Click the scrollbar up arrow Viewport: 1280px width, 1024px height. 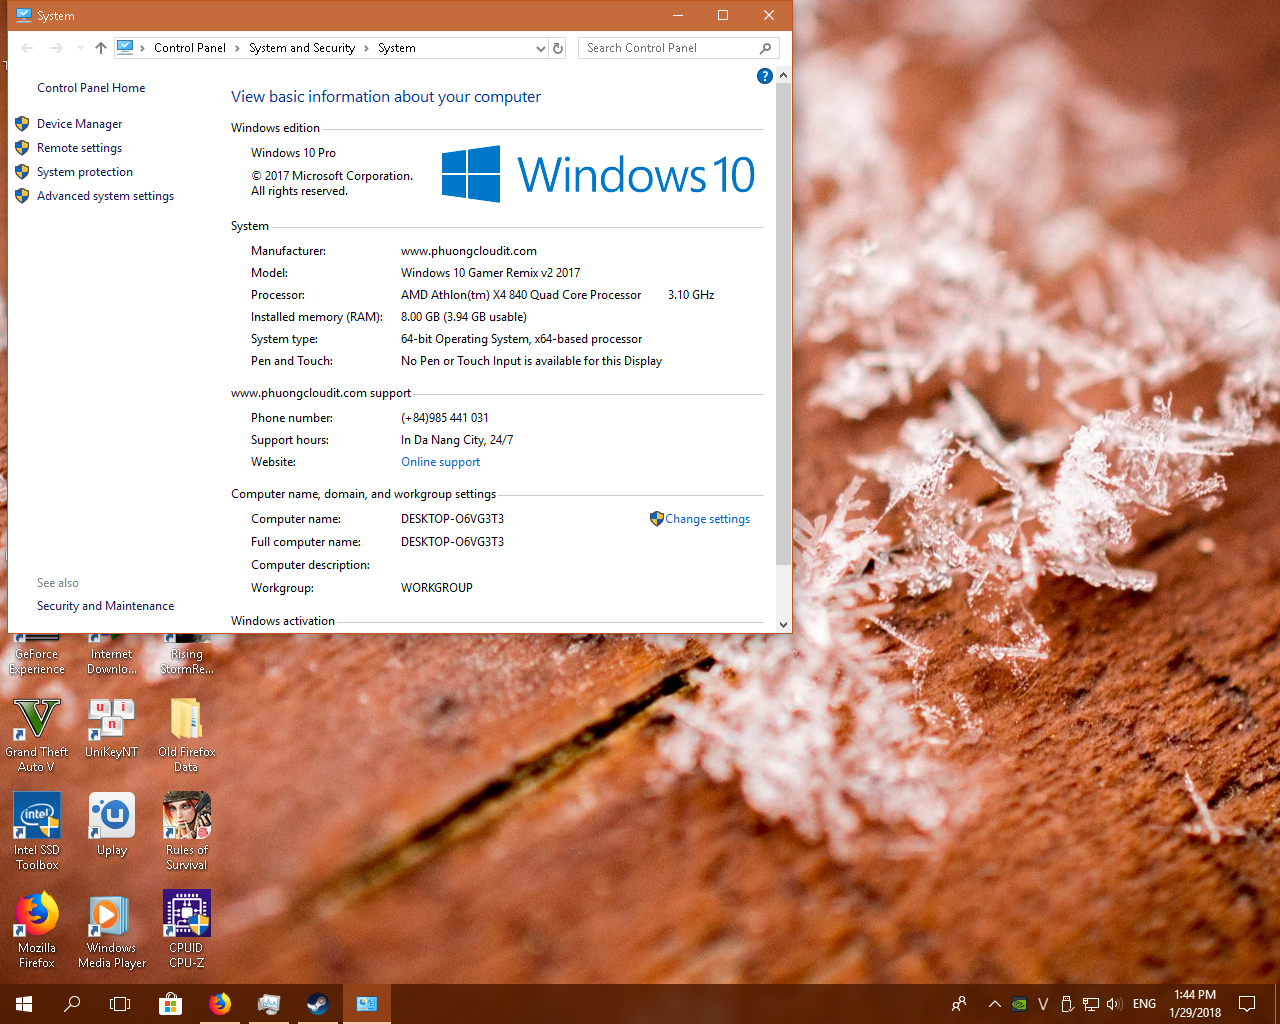(783, 76)
